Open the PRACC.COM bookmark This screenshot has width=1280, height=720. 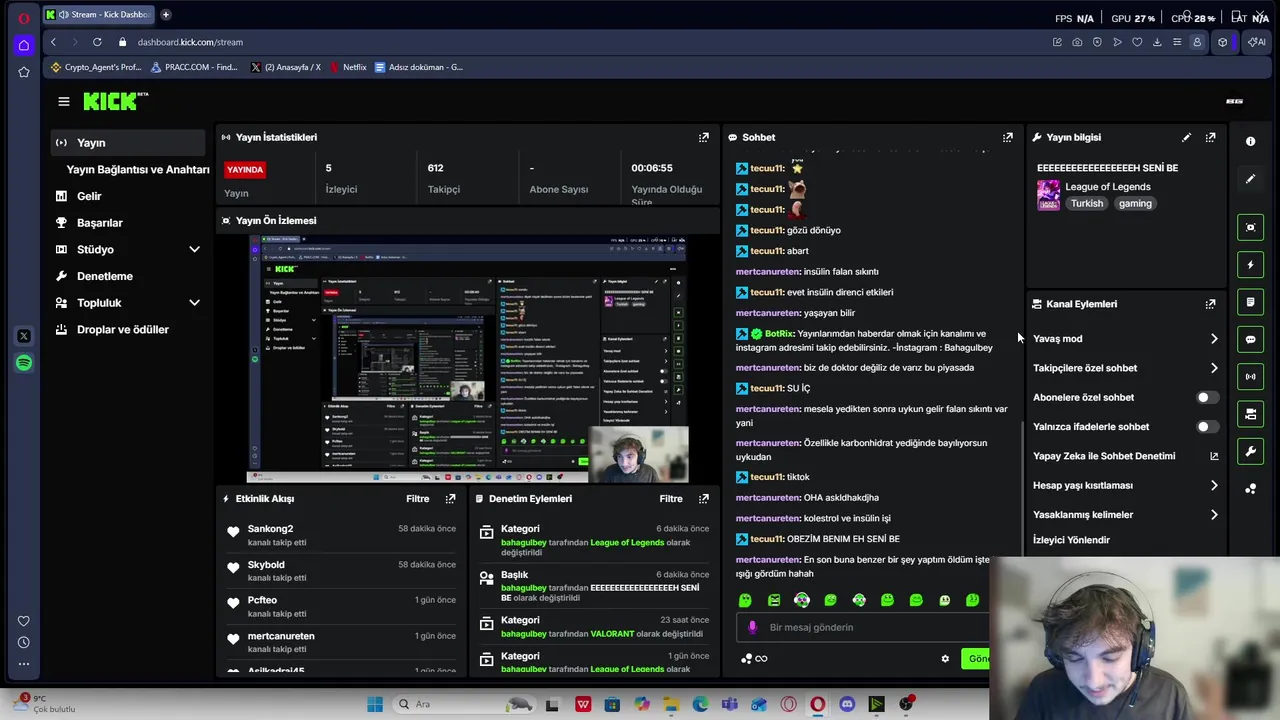(x=194, y=67)
